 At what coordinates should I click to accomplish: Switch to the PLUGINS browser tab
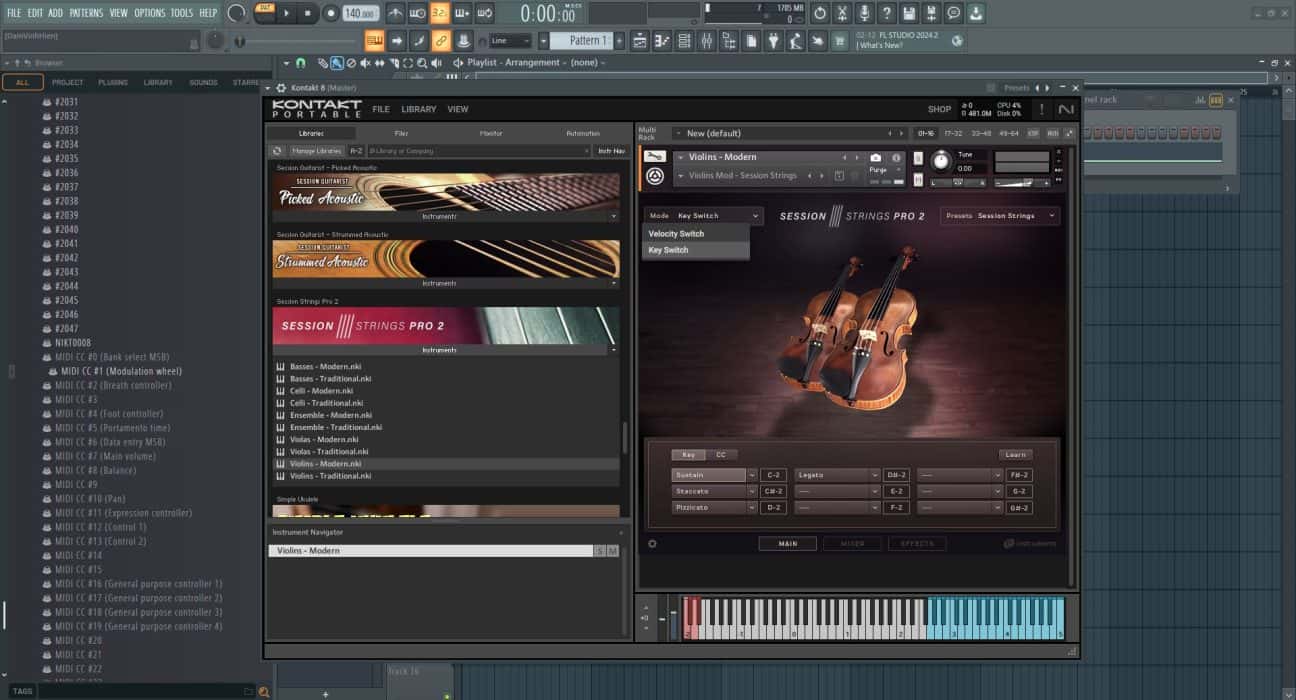113,83
